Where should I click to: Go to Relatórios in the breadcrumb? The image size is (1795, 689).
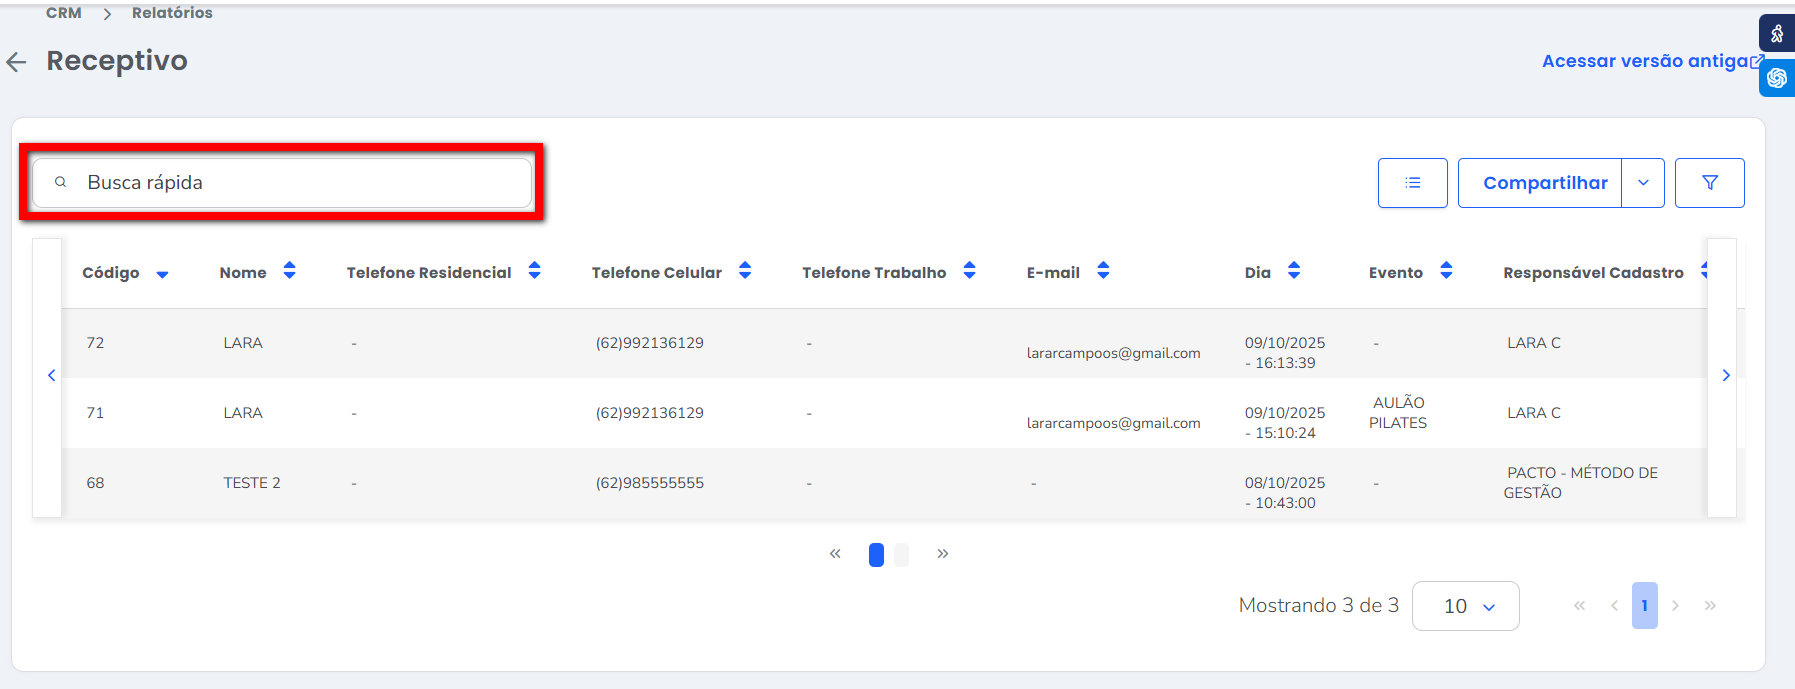(172, 13)
